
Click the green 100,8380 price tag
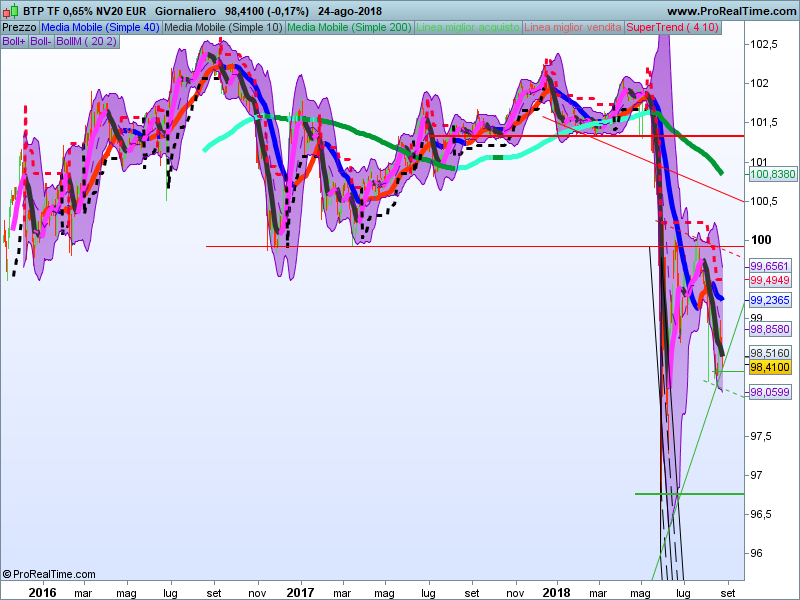pyautogui.click(x=772, y=174)
